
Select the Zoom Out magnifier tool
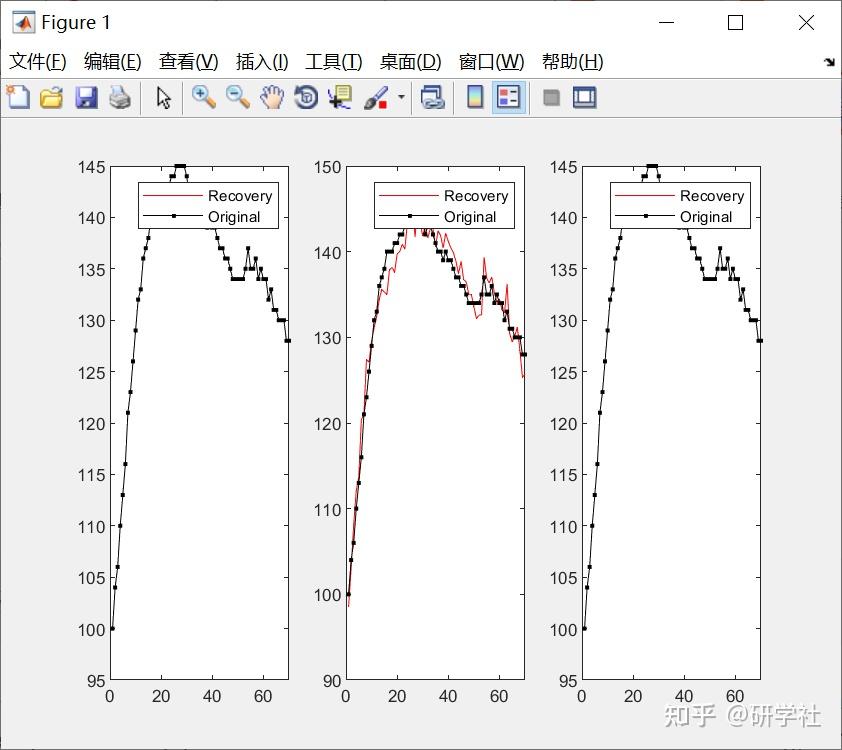pyautogui.click(x=237, y=98)
